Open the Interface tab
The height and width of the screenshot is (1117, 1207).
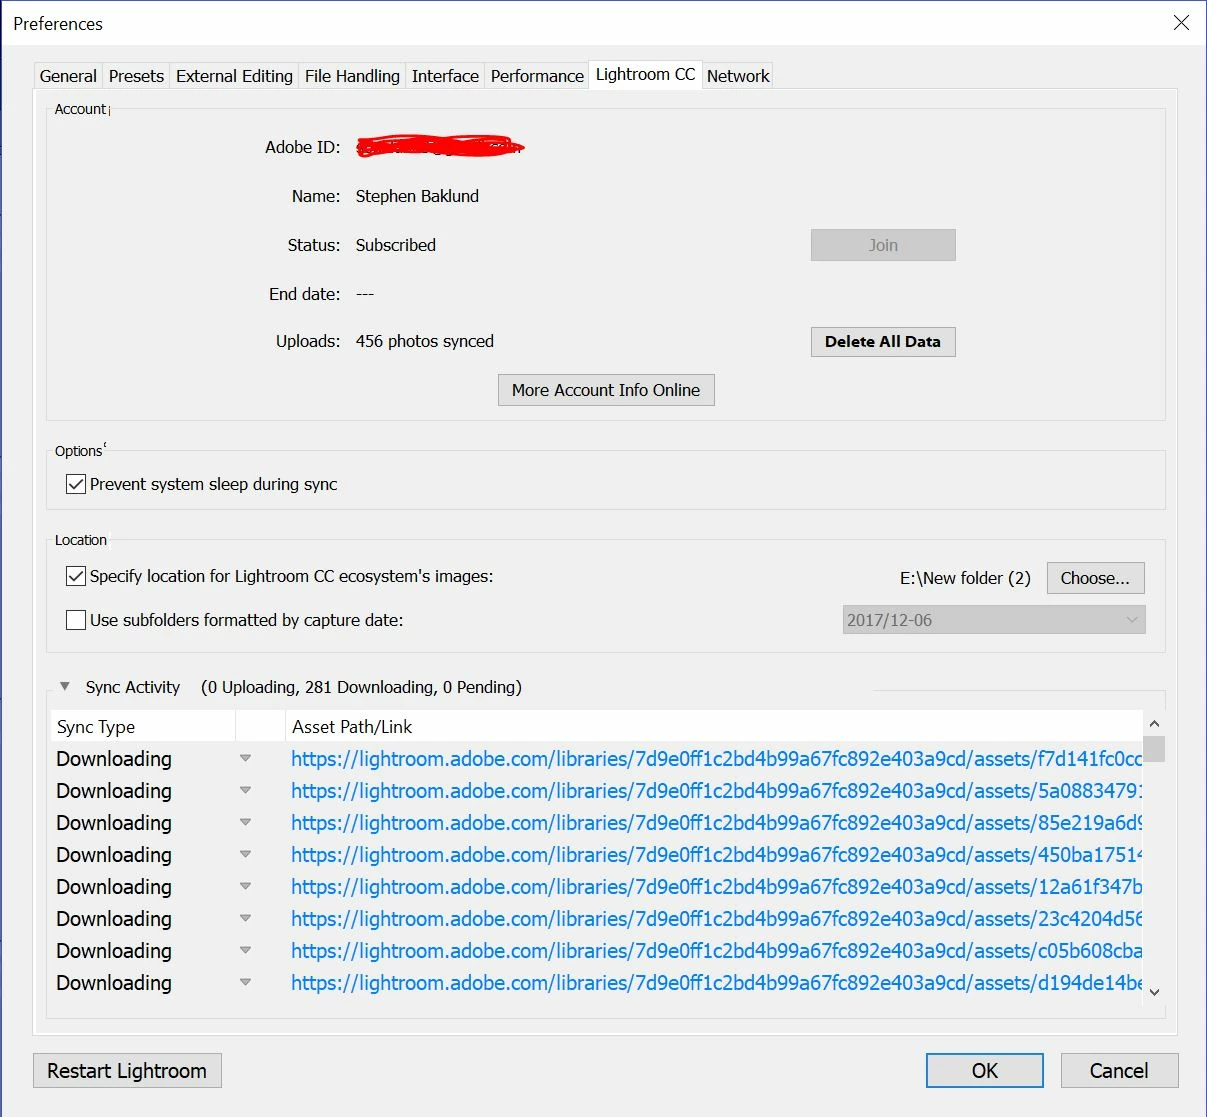[445, 76]
